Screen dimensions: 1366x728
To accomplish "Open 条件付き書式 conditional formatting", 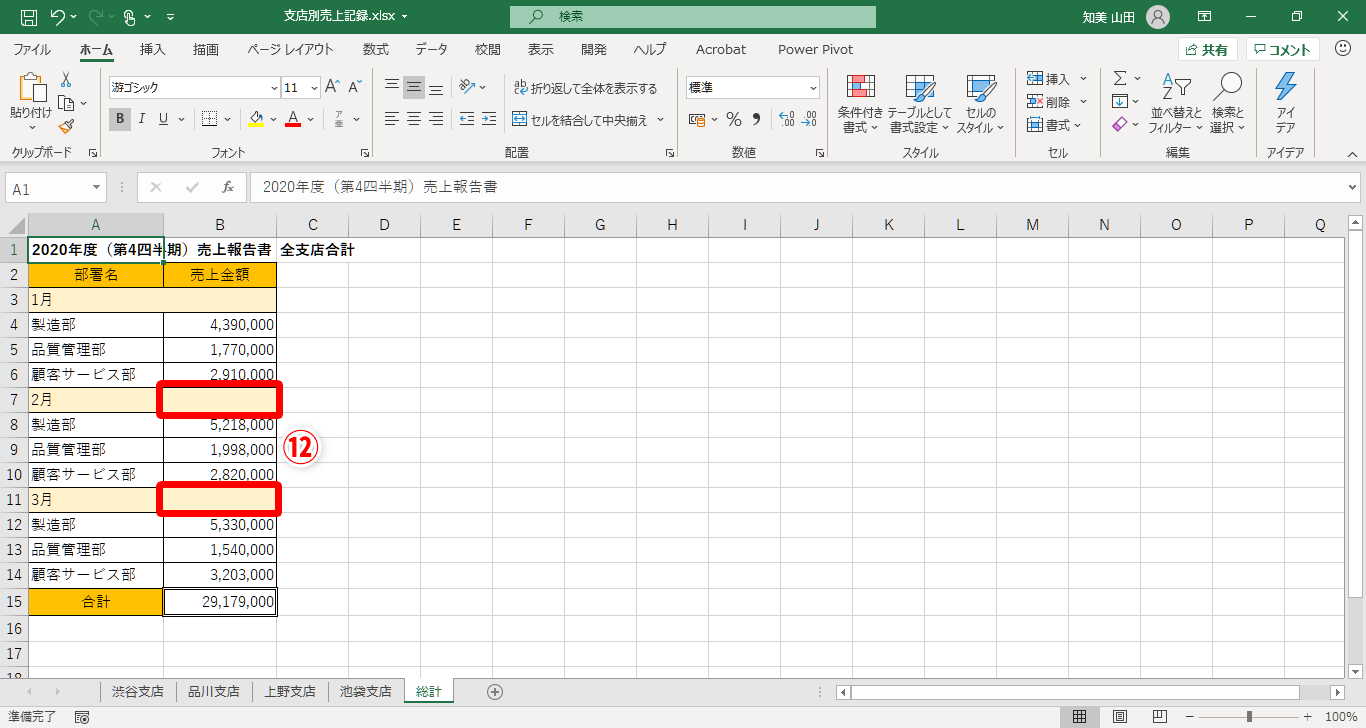I will [x=860, y=105].
